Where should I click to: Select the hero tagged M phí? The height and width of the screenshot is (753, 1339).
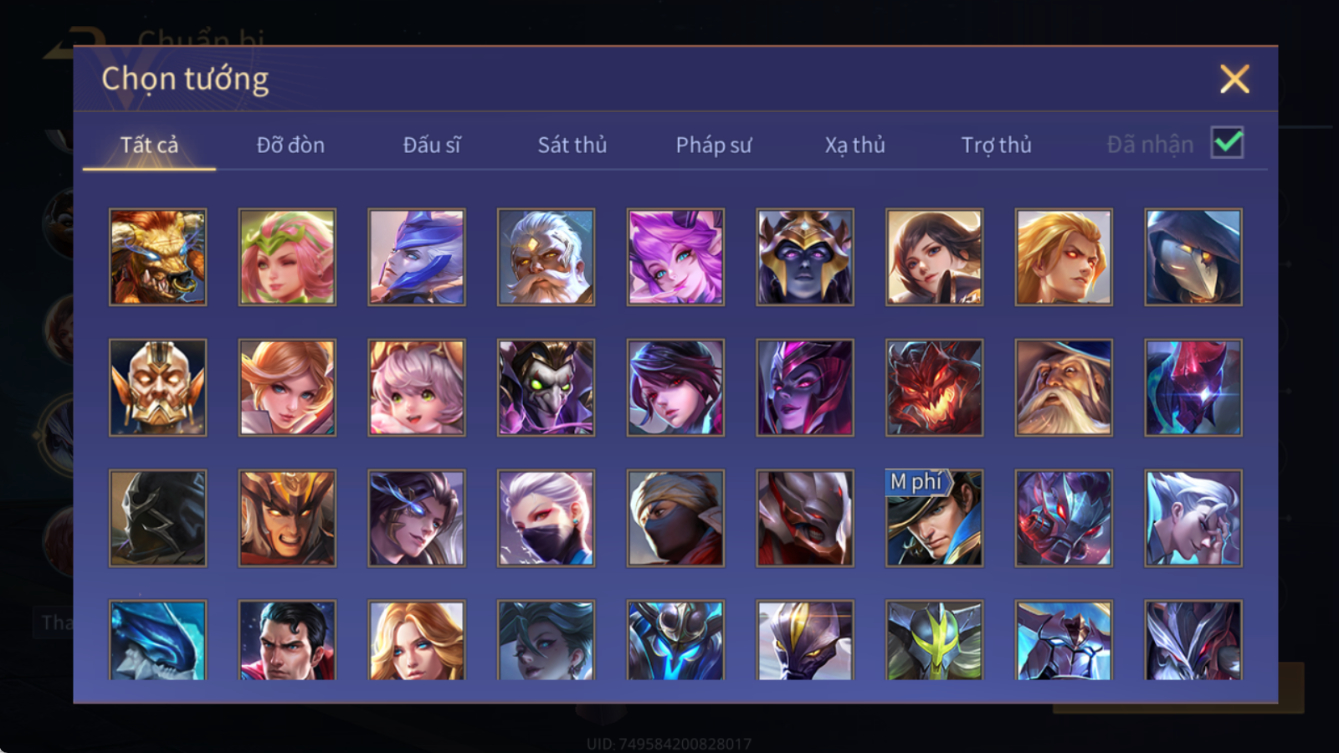point(934,519)
